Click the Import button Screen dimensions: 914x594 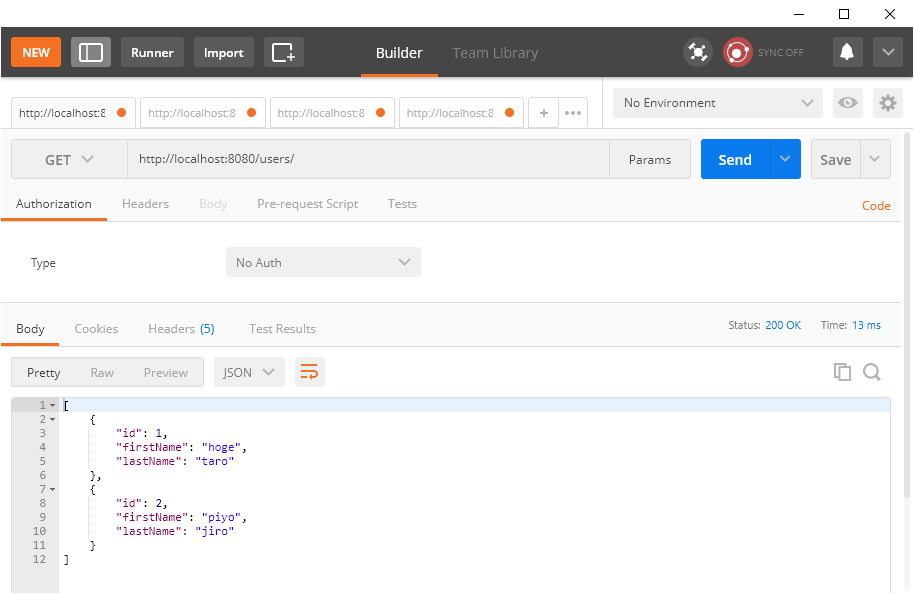click(x=223, y=52)
